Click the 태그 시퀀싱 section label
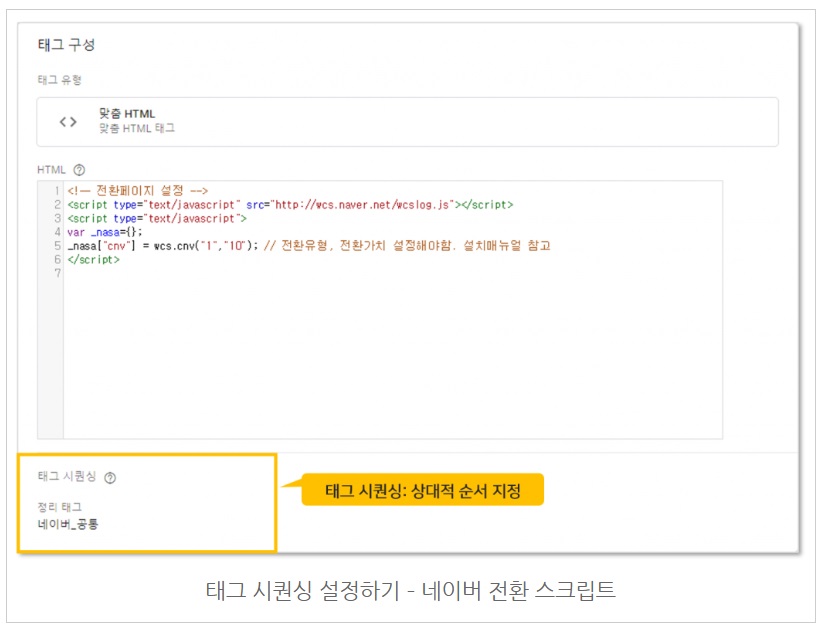This screenshot has height=628, width=821. pyautogui.click(x=67, y=476)
